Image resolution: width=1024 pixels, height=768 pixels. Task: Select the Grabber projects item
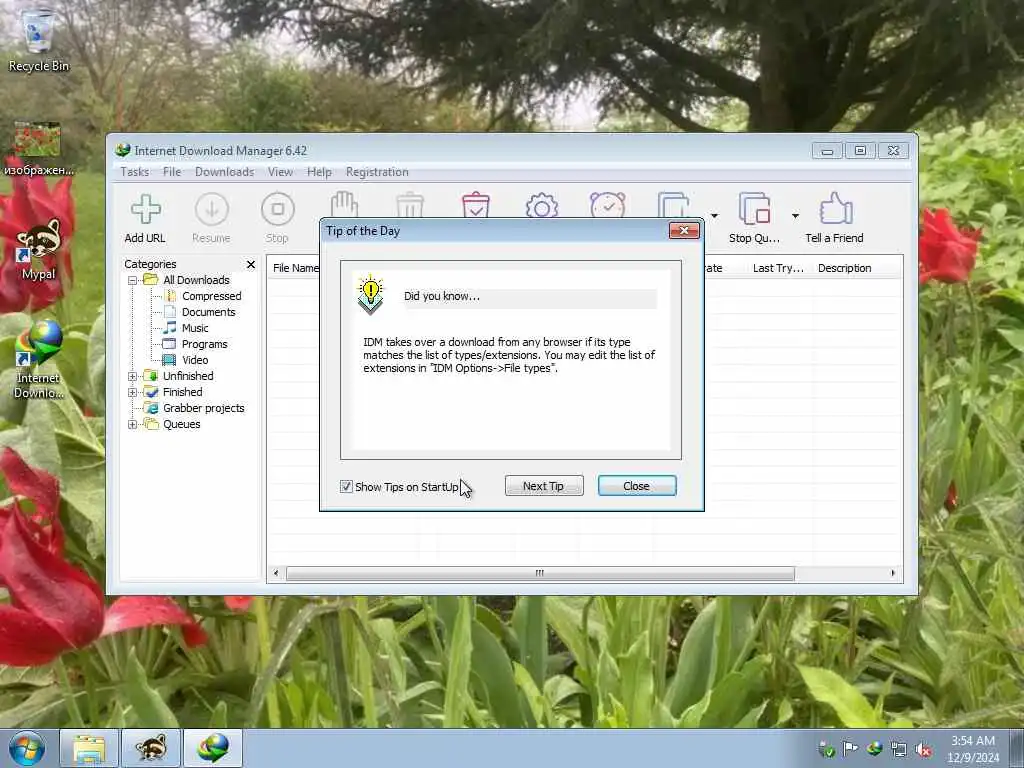pos(203,408)
